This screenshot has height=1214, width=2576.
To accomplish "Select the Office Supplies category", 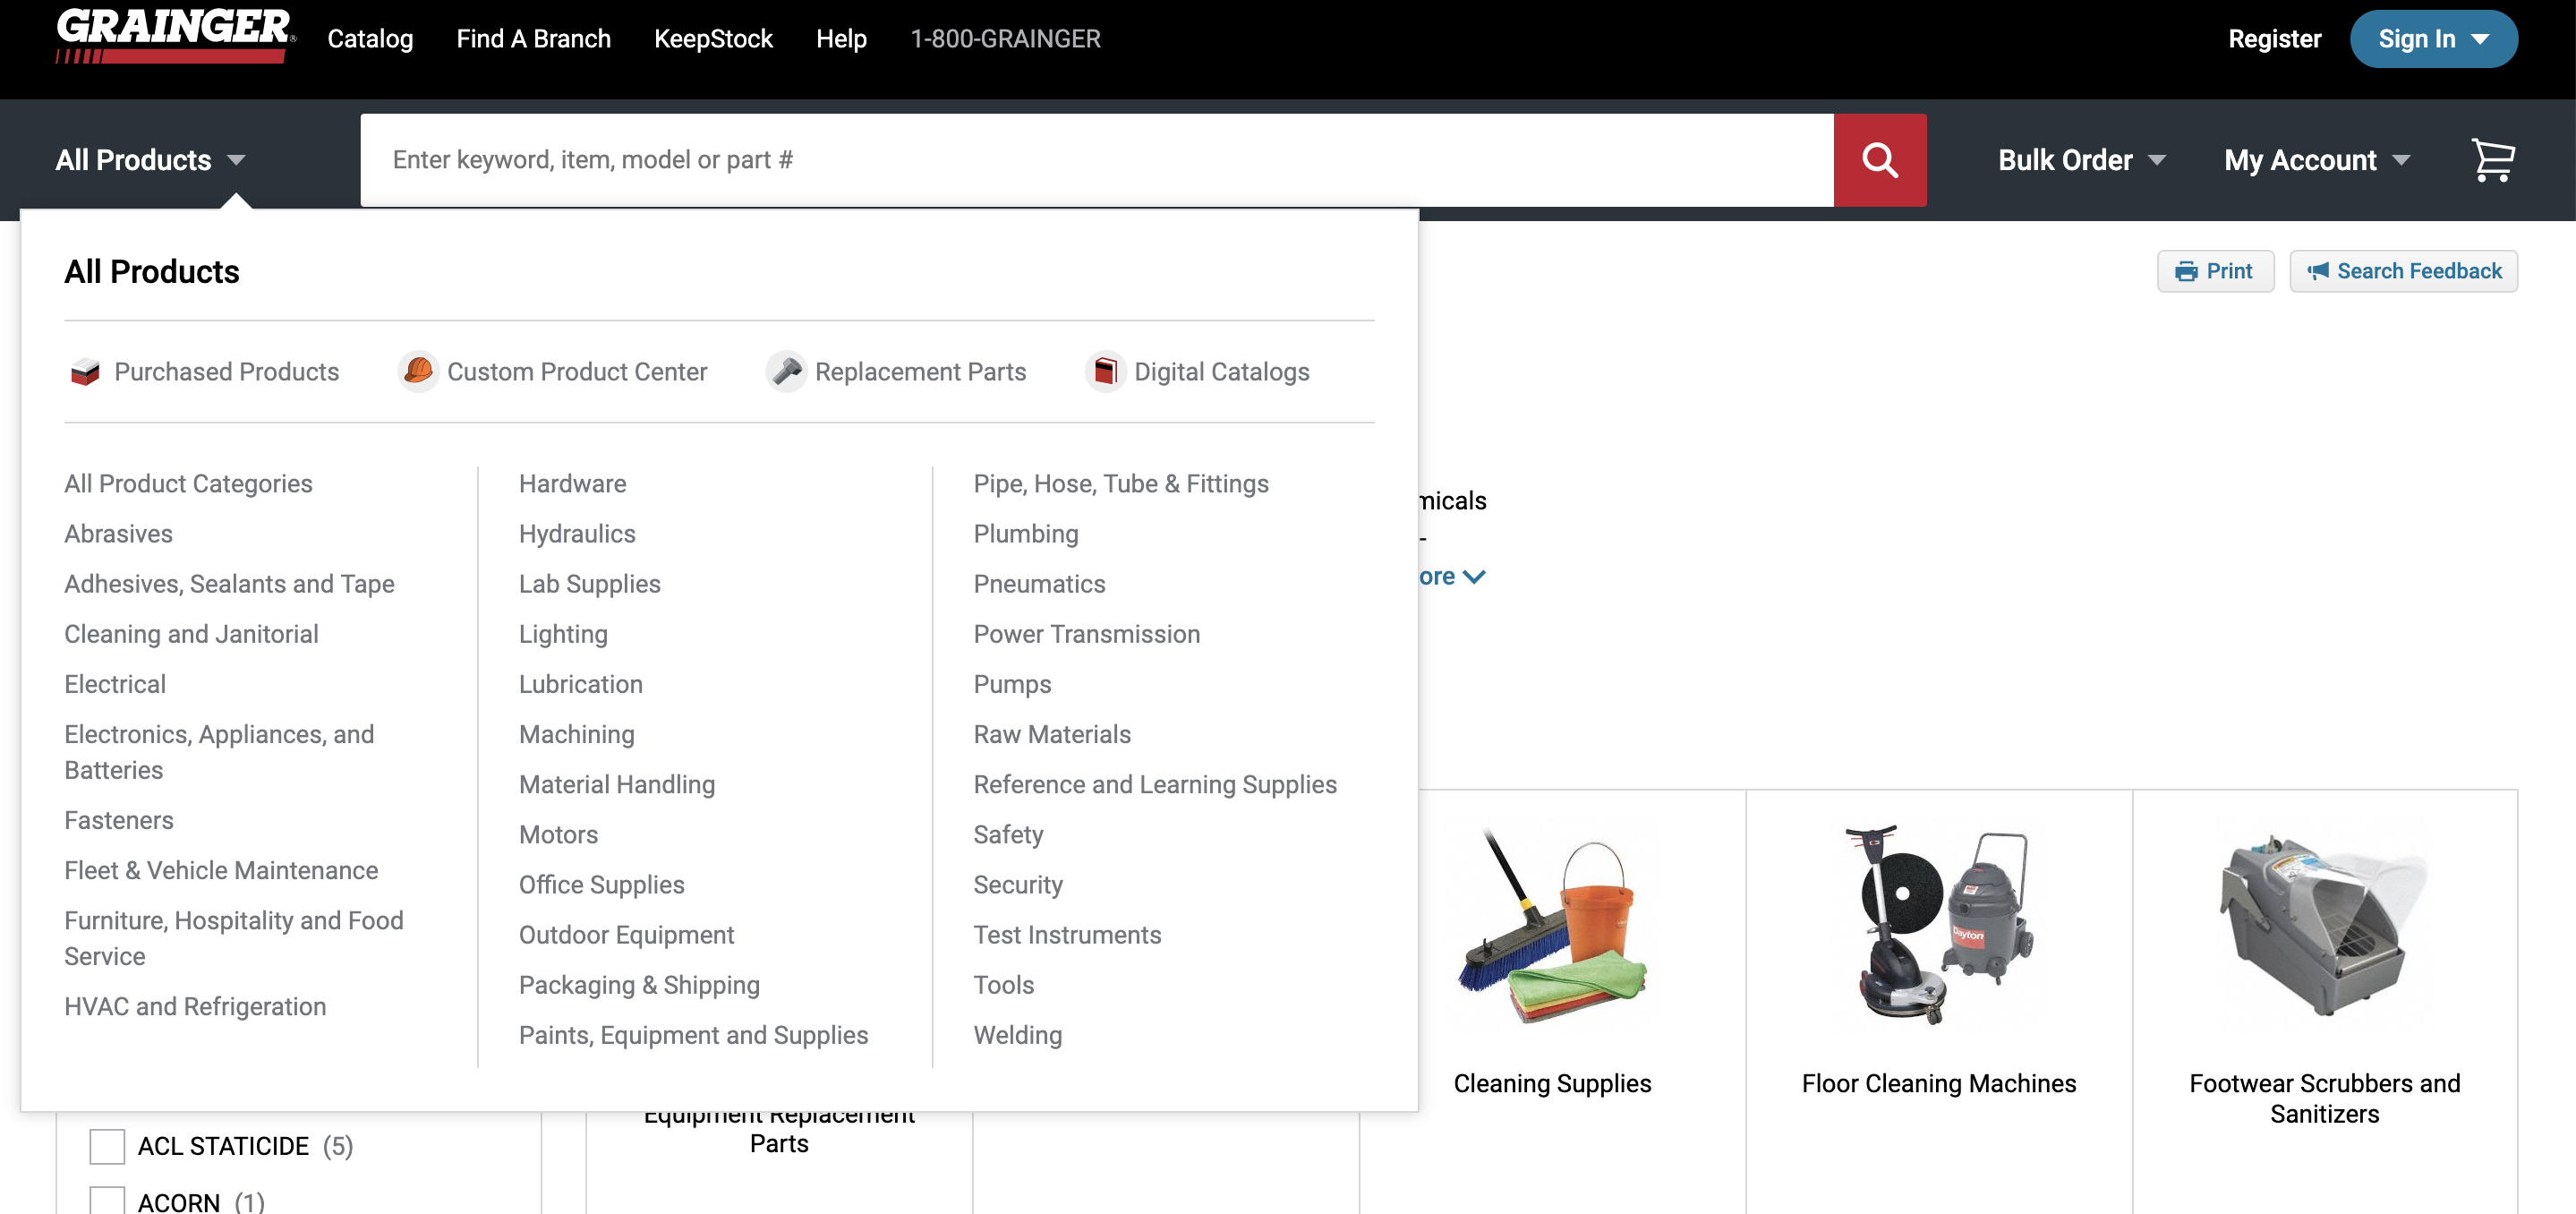I will [601, 884].
